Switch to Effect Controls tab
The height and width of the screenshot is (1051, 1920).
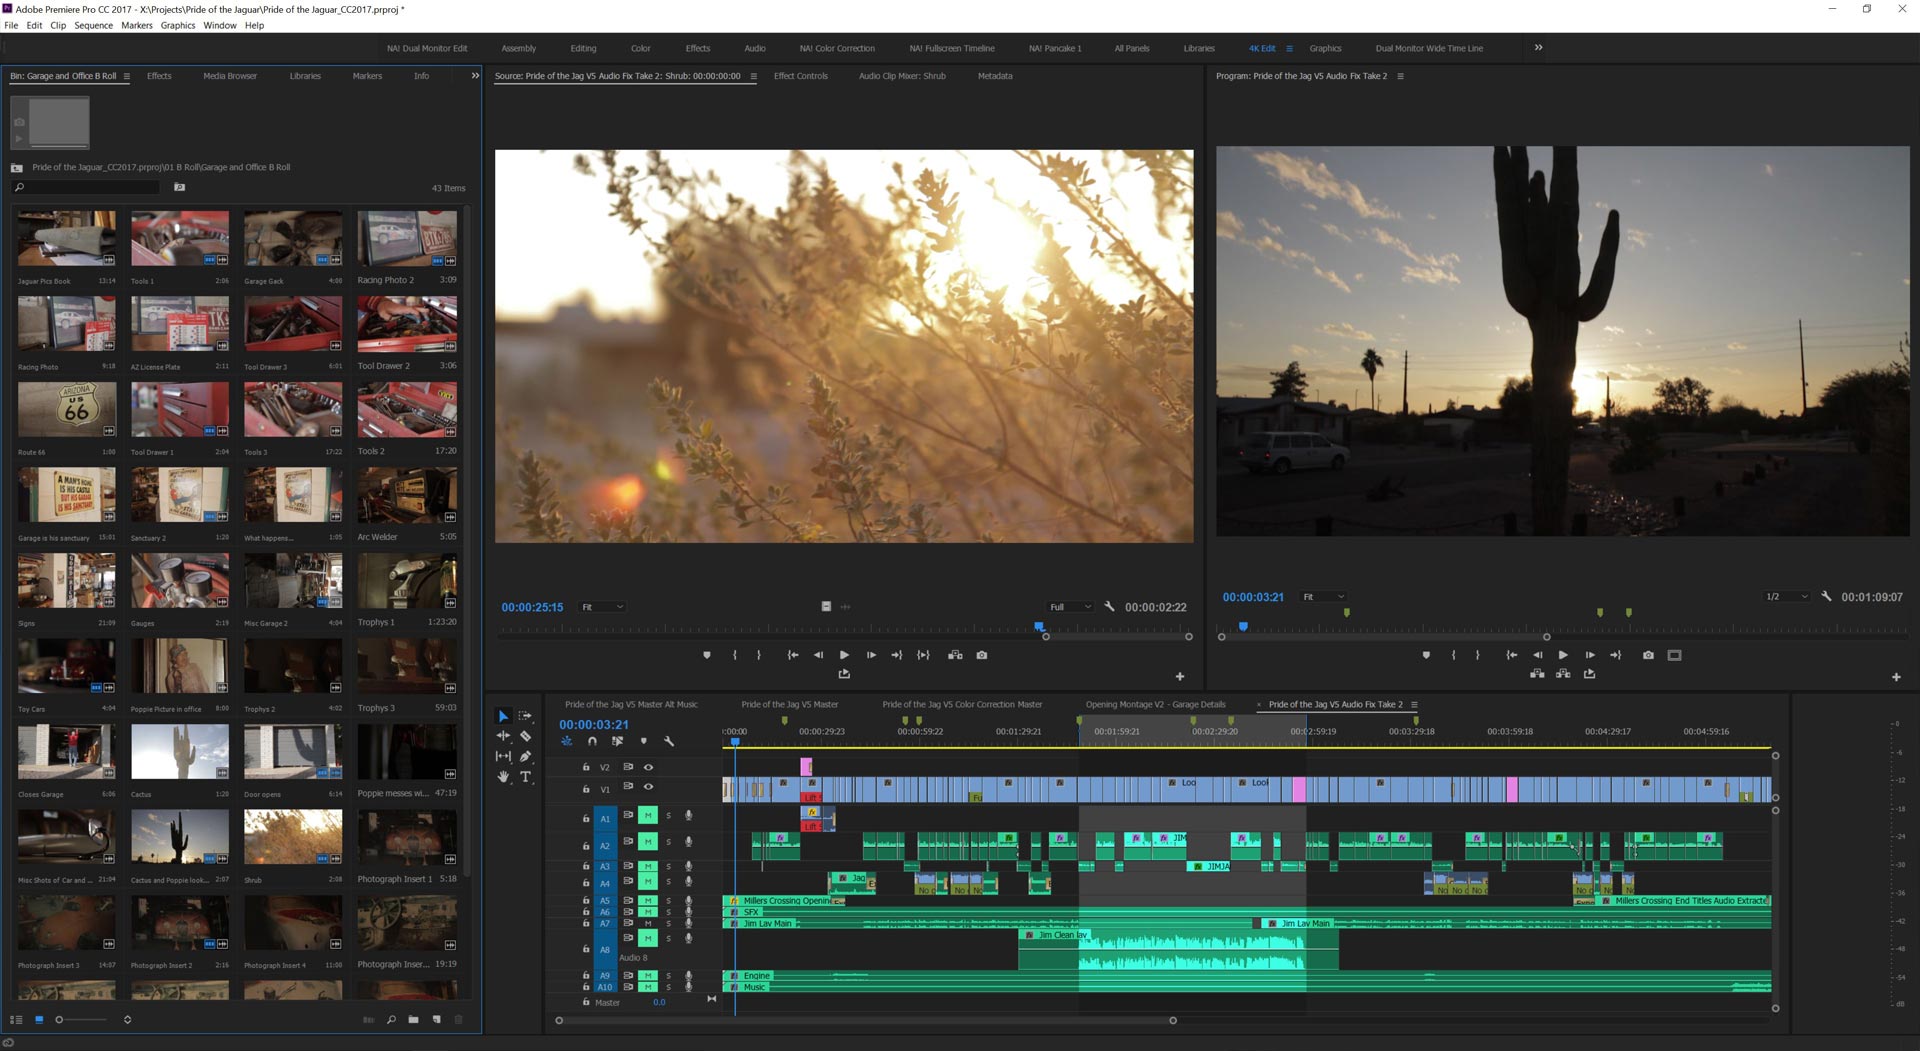800,76
